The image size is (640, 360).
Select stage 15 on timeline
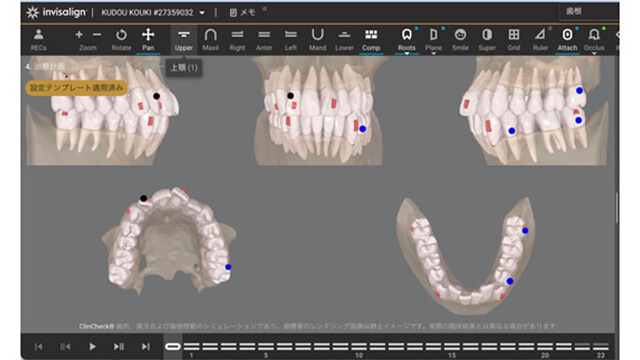click(x=452, y=347)
